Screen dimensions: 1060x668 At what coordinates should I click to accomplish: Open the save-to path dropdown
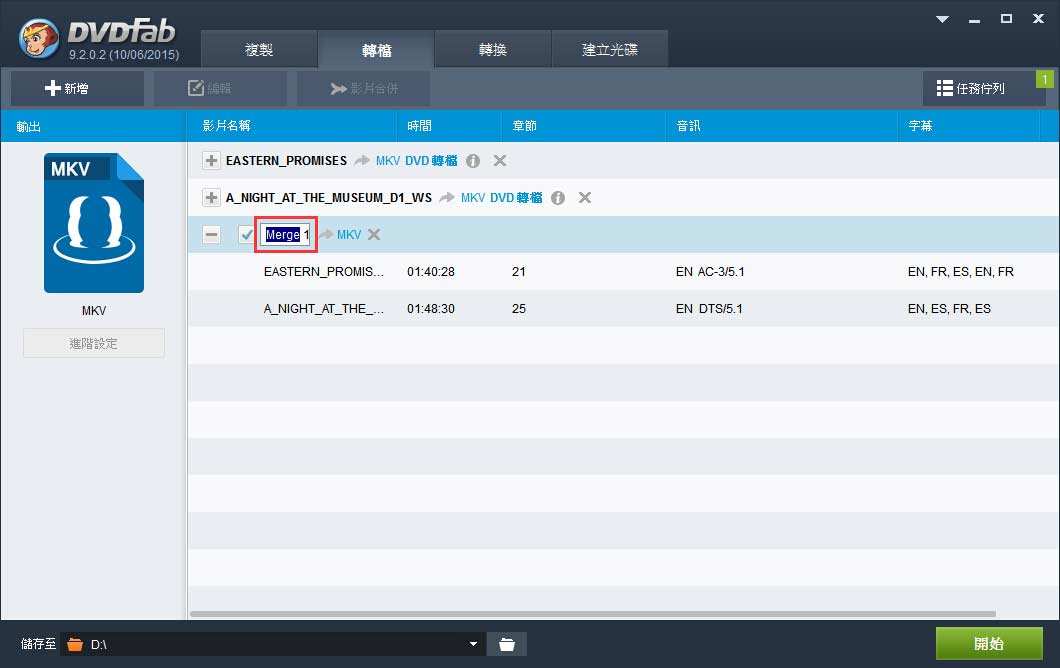click(x=473, y=644)
